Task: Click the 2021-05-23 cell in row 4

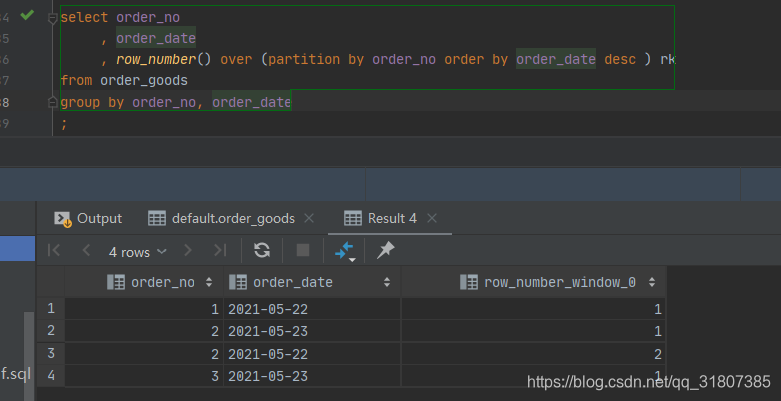Action: (x=312, y=376)
